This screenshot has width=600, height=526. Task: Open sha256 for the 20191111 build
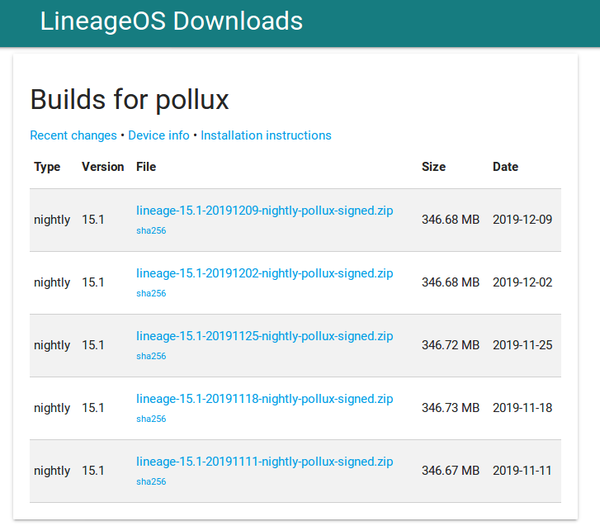[x=151, y=482]
